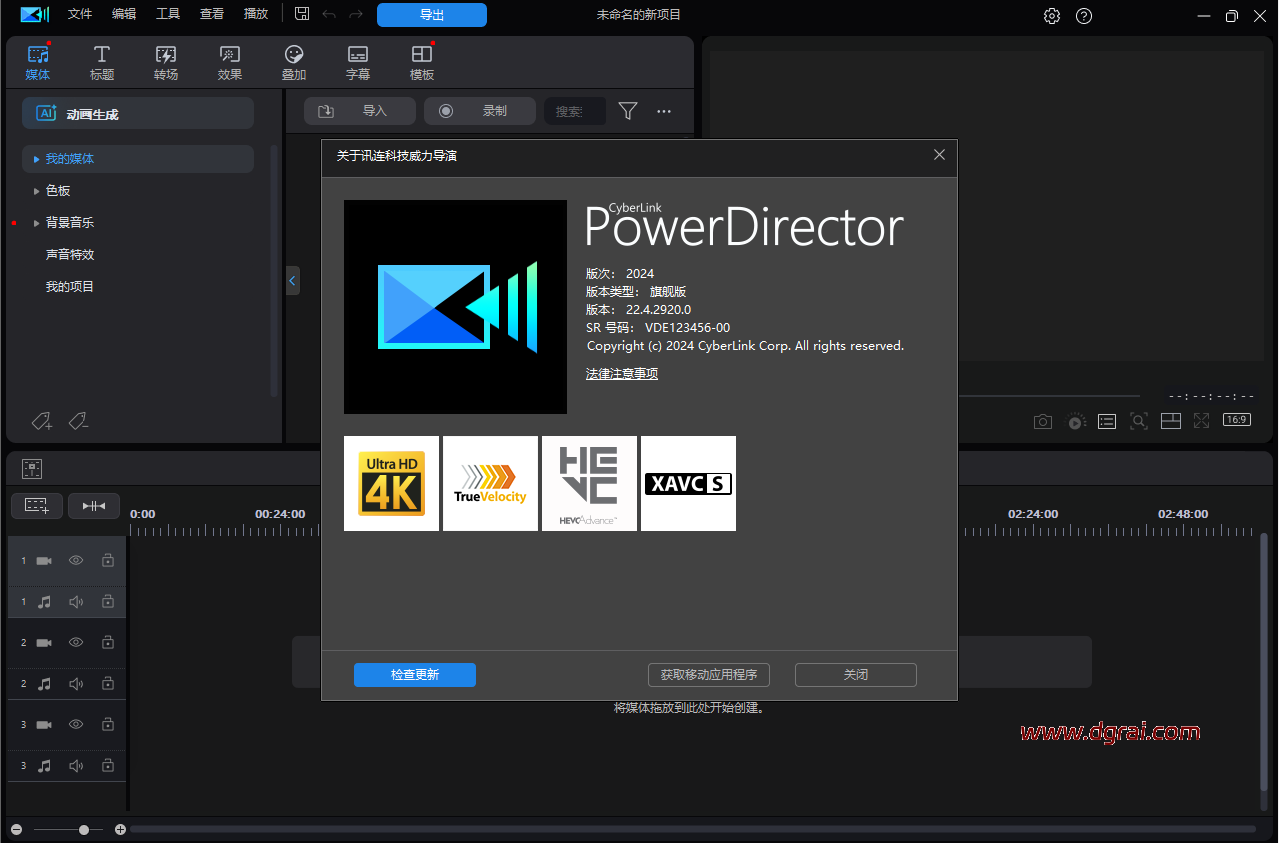The image size is (1279, 843).
Task: Hide video track 1 with eye icon
Action: point(76,561)
